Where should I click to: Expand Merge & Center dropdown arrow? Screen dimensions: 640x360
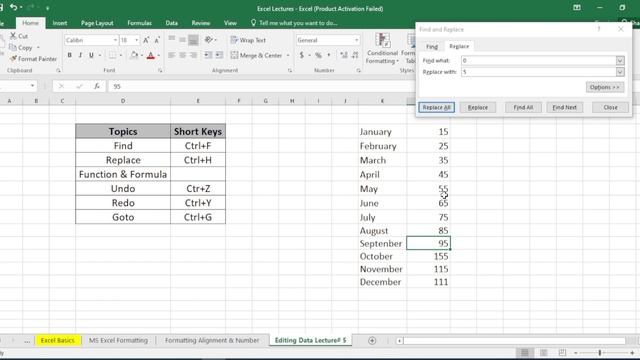click(288, 55)
